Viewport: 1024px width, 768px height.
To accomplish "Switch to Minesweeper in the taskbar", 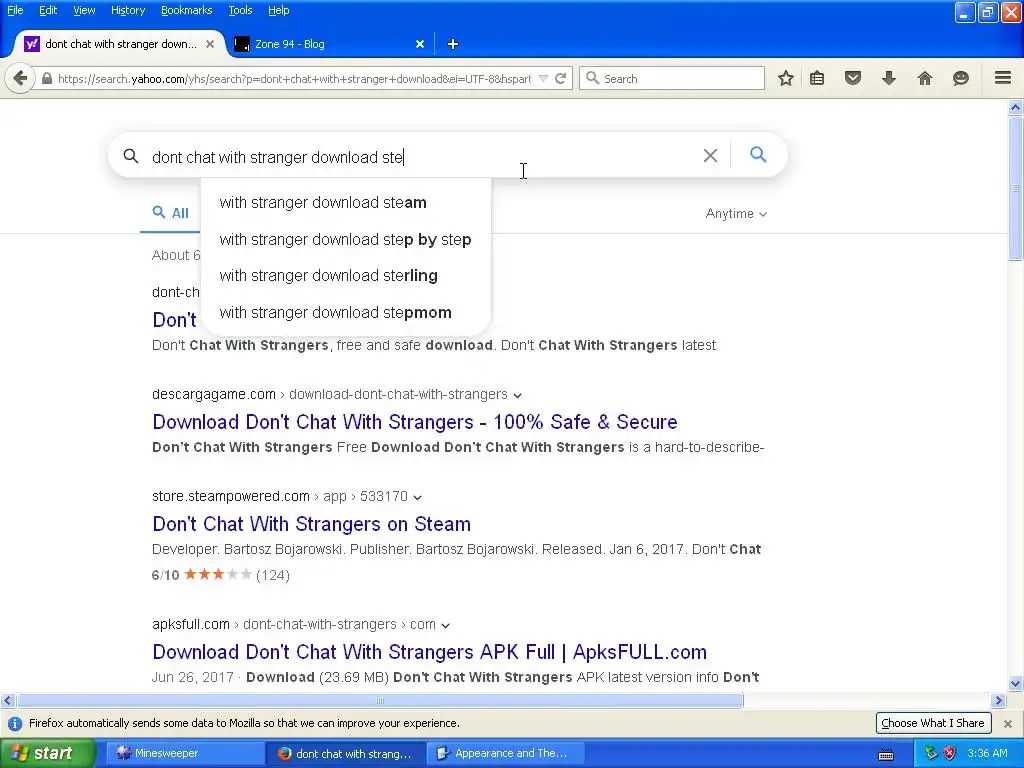I will point(184,754).
